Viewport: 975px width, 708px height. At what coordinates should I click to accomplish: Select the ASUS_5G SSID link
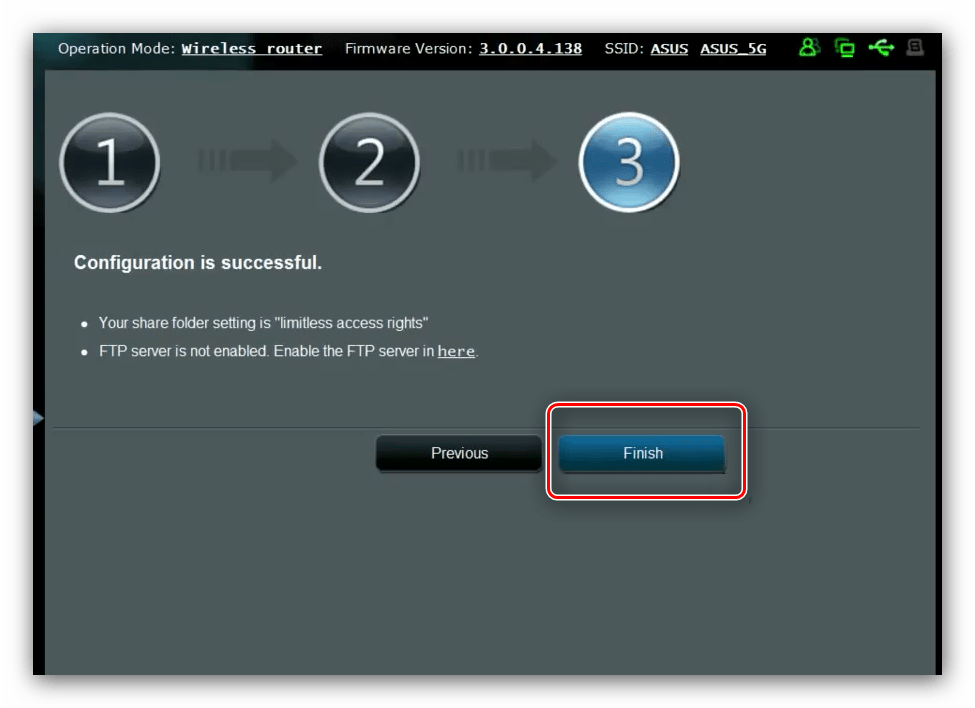pyautogui.click(x=733, y=48)
